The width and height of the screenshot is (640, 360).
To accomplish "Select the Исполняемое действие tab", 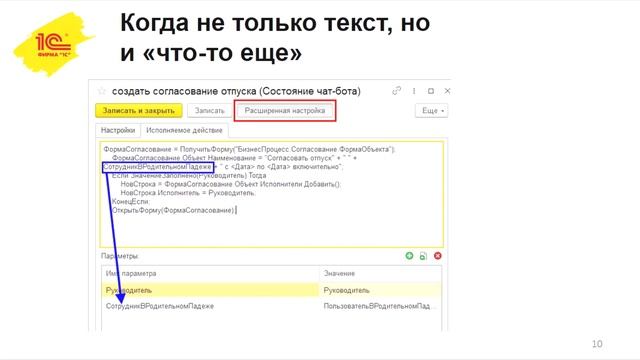I will click(184, 130).
